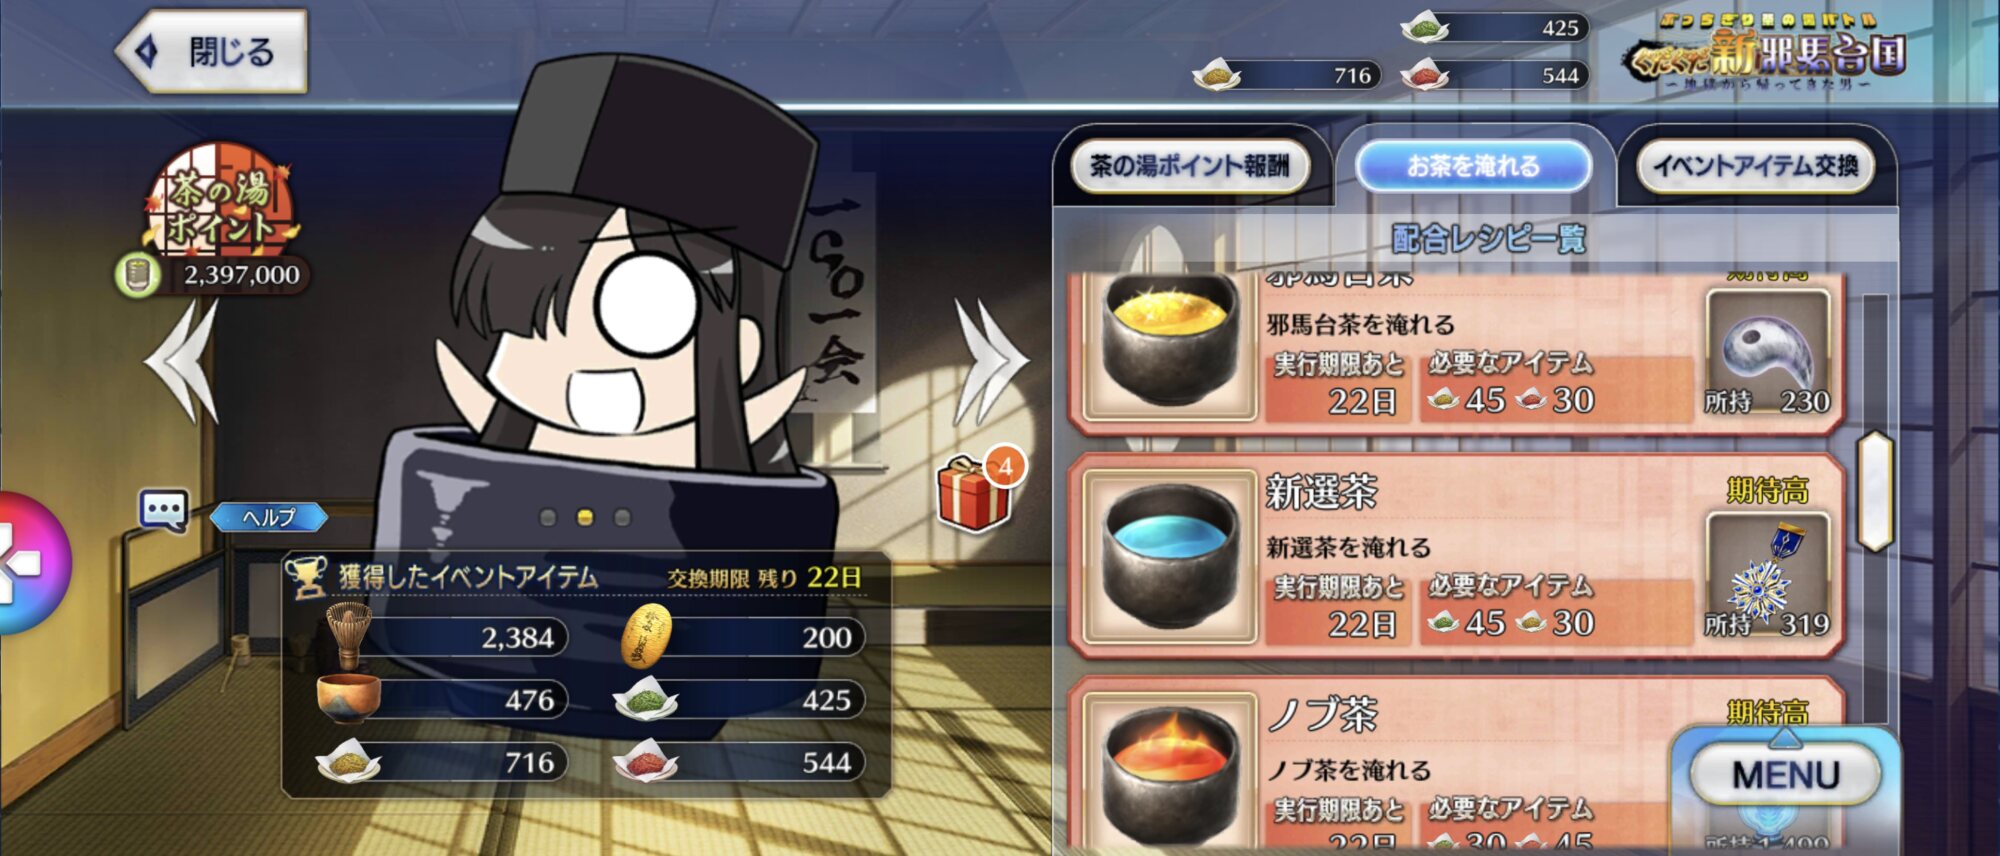
Task: Tap the speech bubble chat icon
Action: point(163,512)
